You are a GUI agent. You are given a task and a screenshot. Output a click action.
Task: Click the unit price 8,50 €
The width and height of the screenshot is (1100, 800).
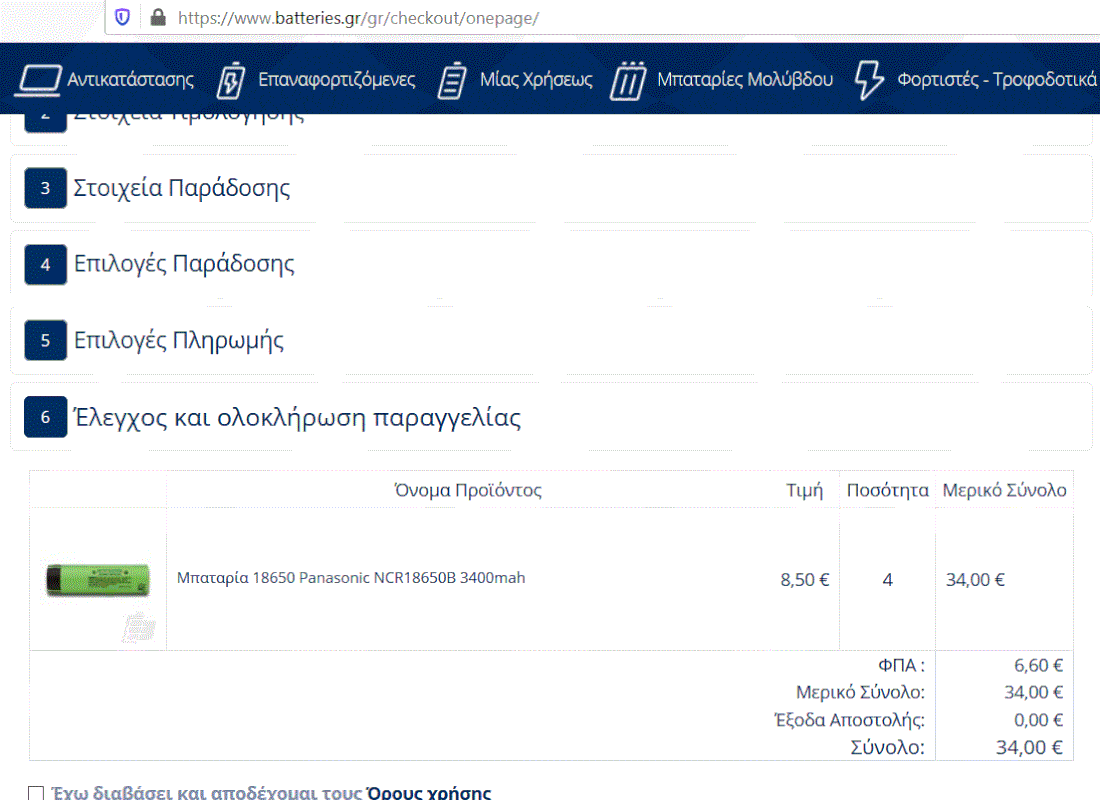point(805,580)
